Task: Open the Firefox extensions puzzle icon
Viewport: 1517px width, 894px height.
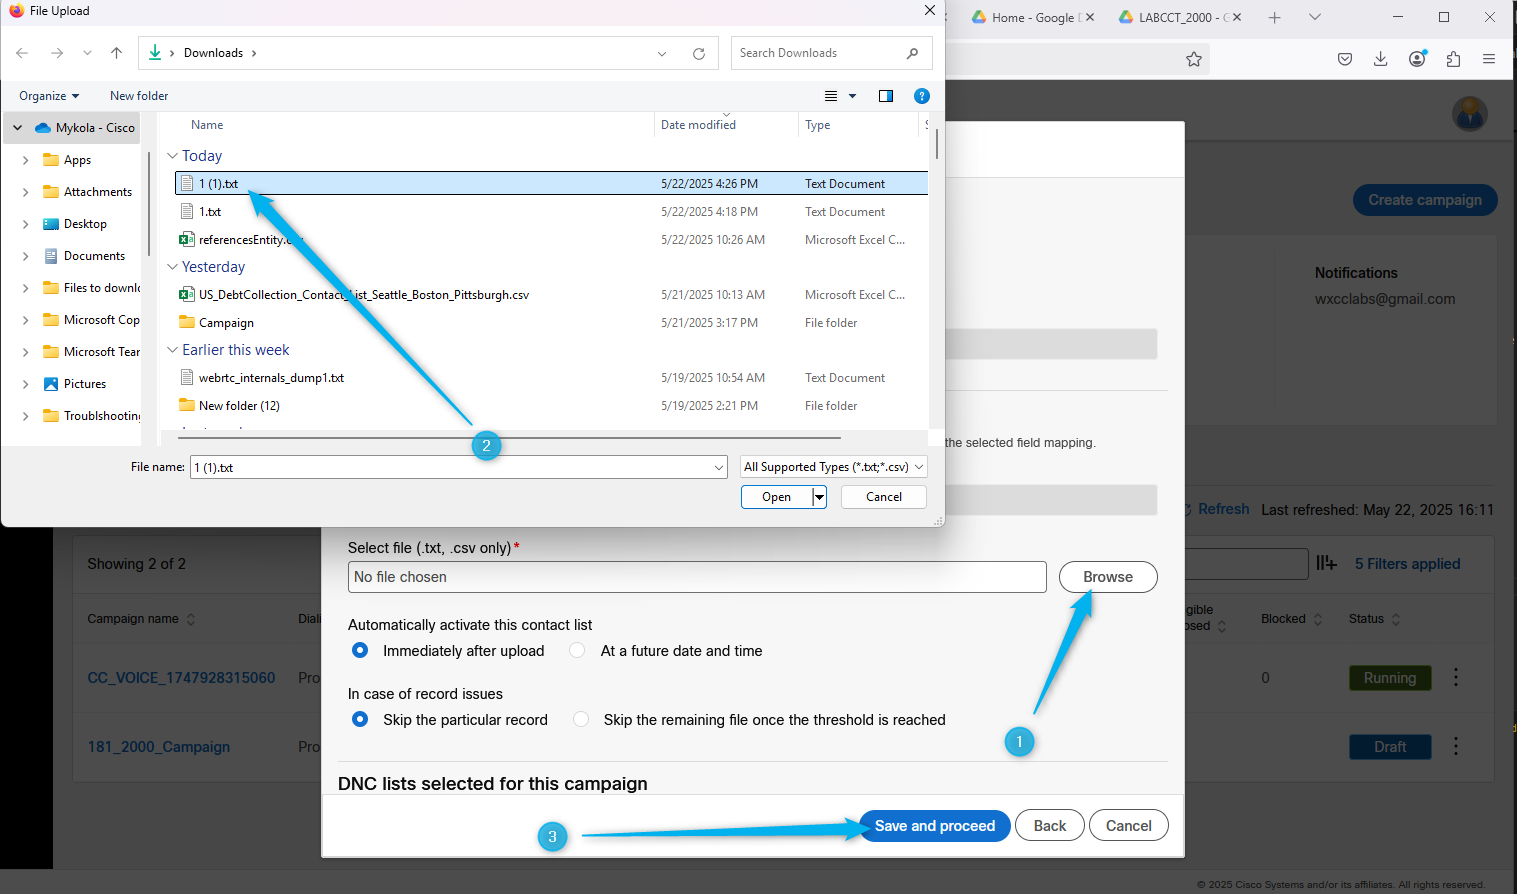Action: 1453,59
